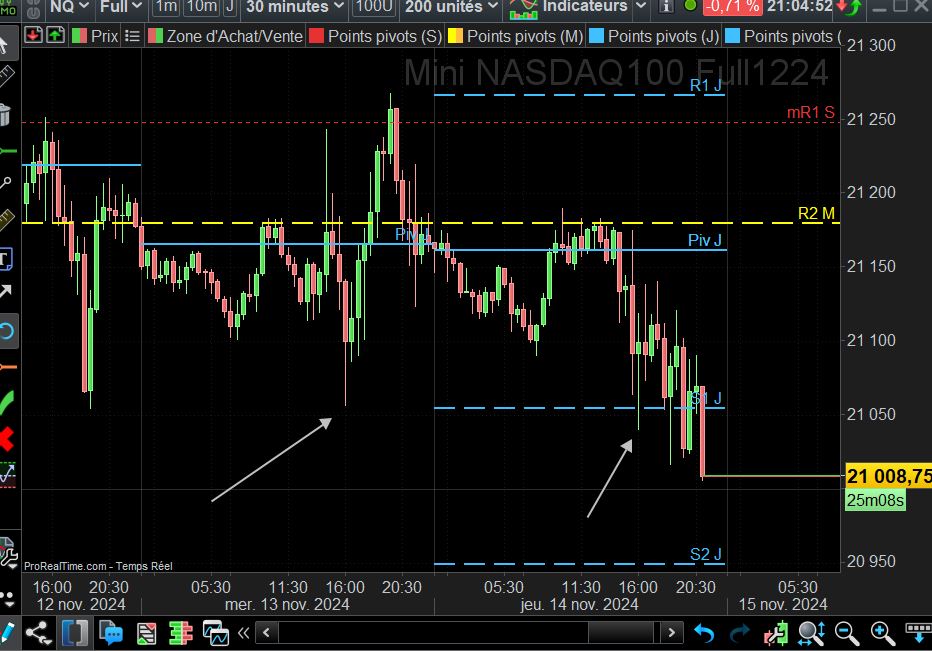Open the chat comments icon in bottom toolbar
This screenshot has width=932, height=651.
(x=111, y=633)
